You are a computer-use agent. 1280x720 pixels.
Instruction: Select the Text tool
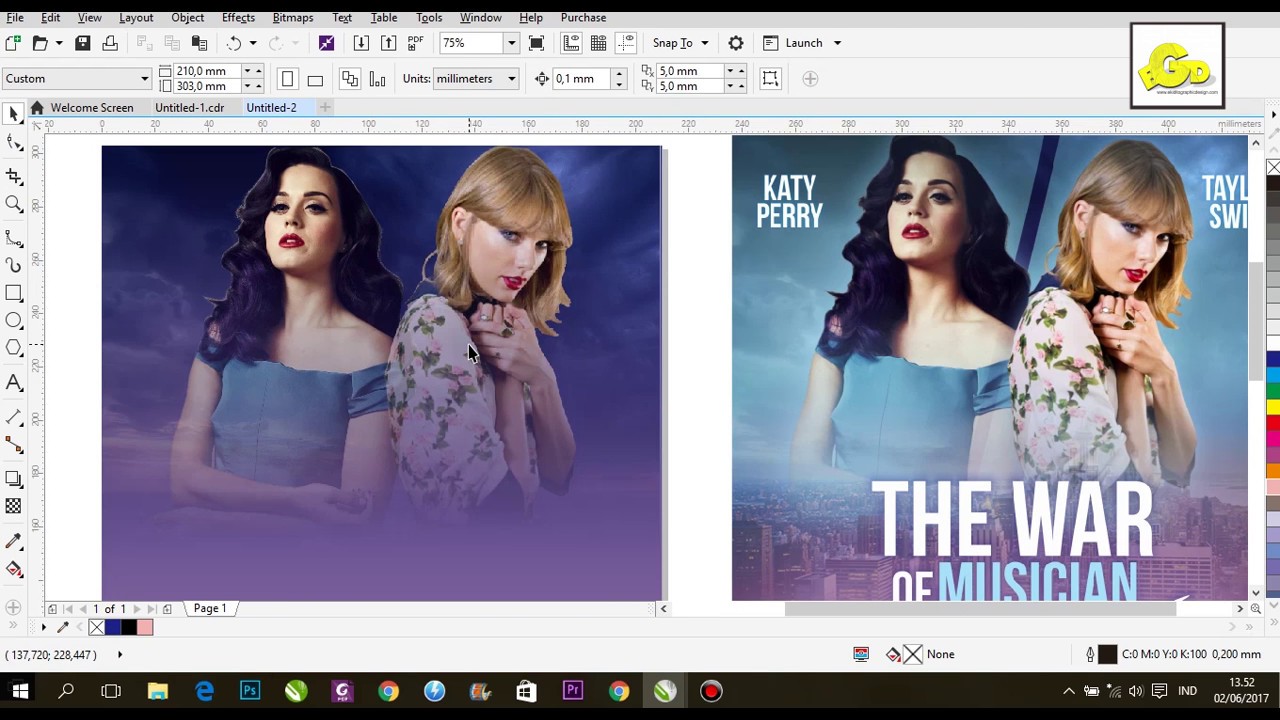(x=14, y=382)
